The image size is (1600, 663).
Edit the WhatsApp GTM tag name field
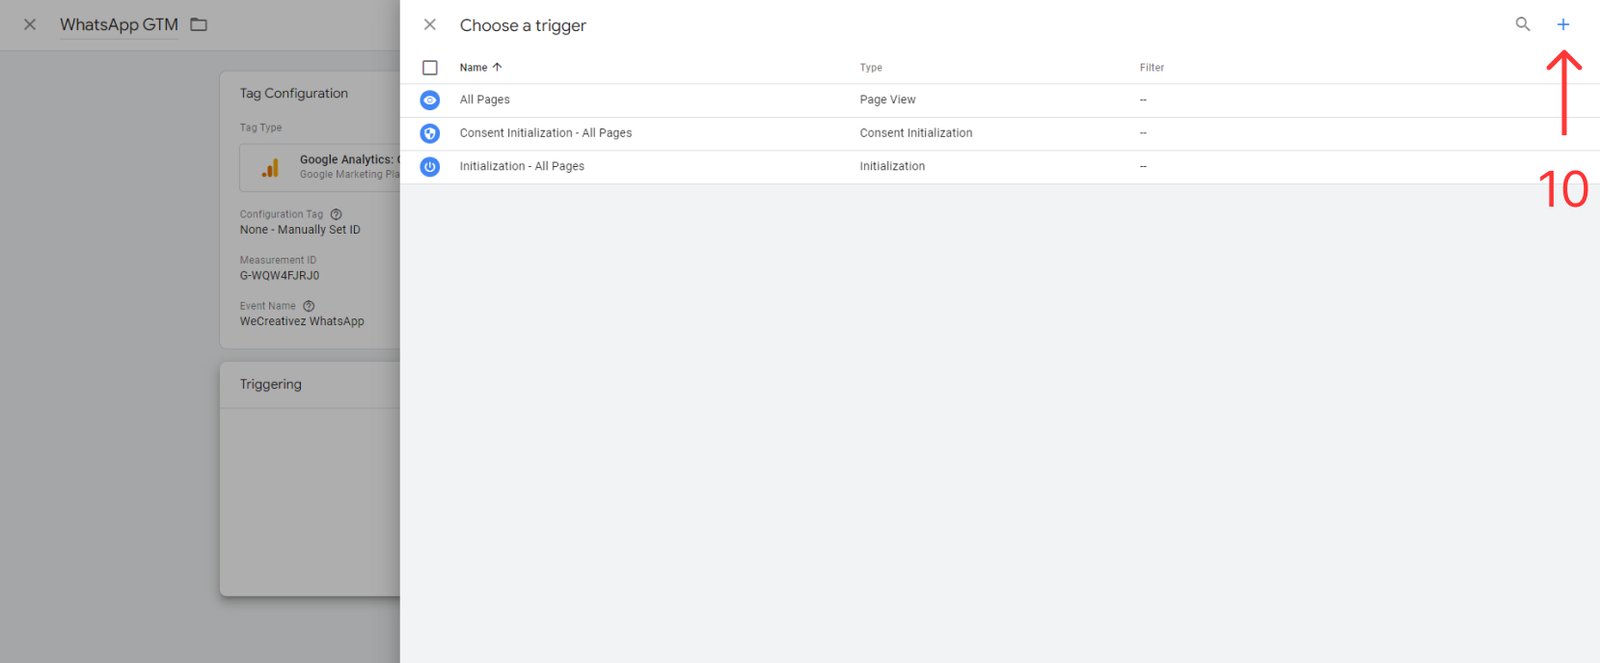point(119,25)
